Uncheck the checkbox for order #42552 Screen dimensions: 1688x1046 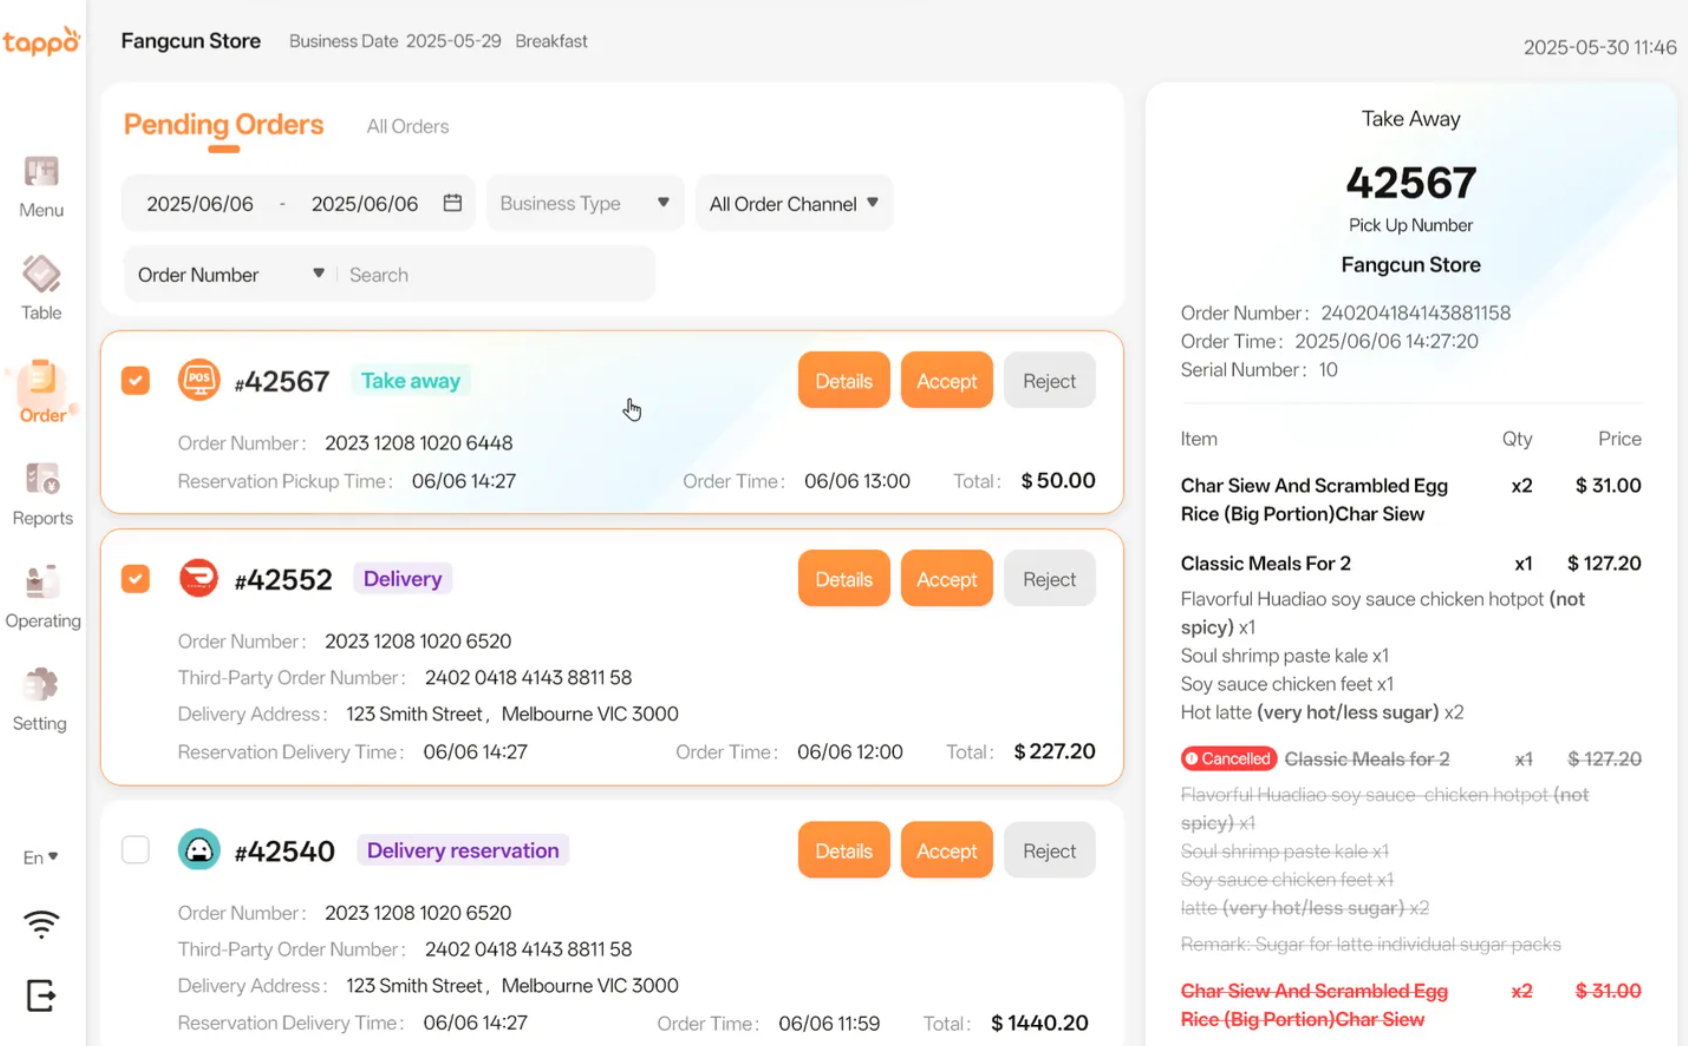point(136,579)
